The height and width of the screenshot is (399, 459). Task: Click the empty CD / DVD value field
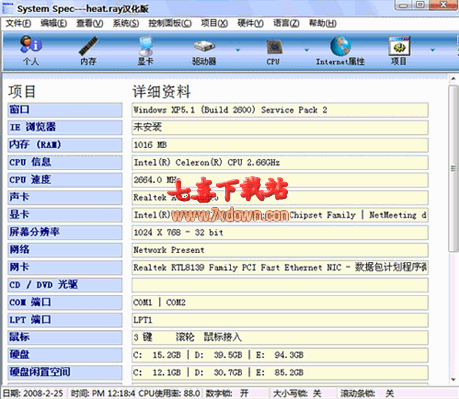[x=280, y=285]
